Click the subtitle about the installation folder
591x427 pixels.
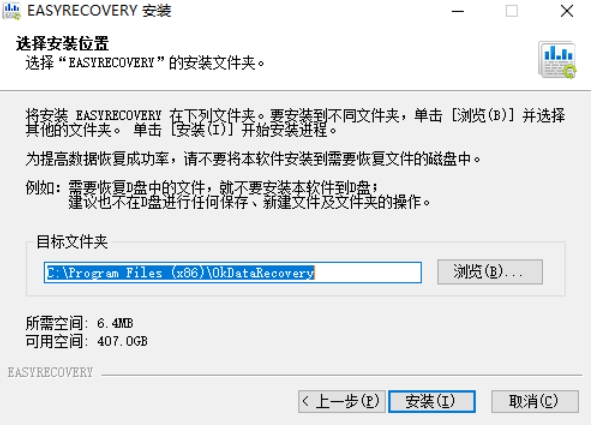point(145,63)
